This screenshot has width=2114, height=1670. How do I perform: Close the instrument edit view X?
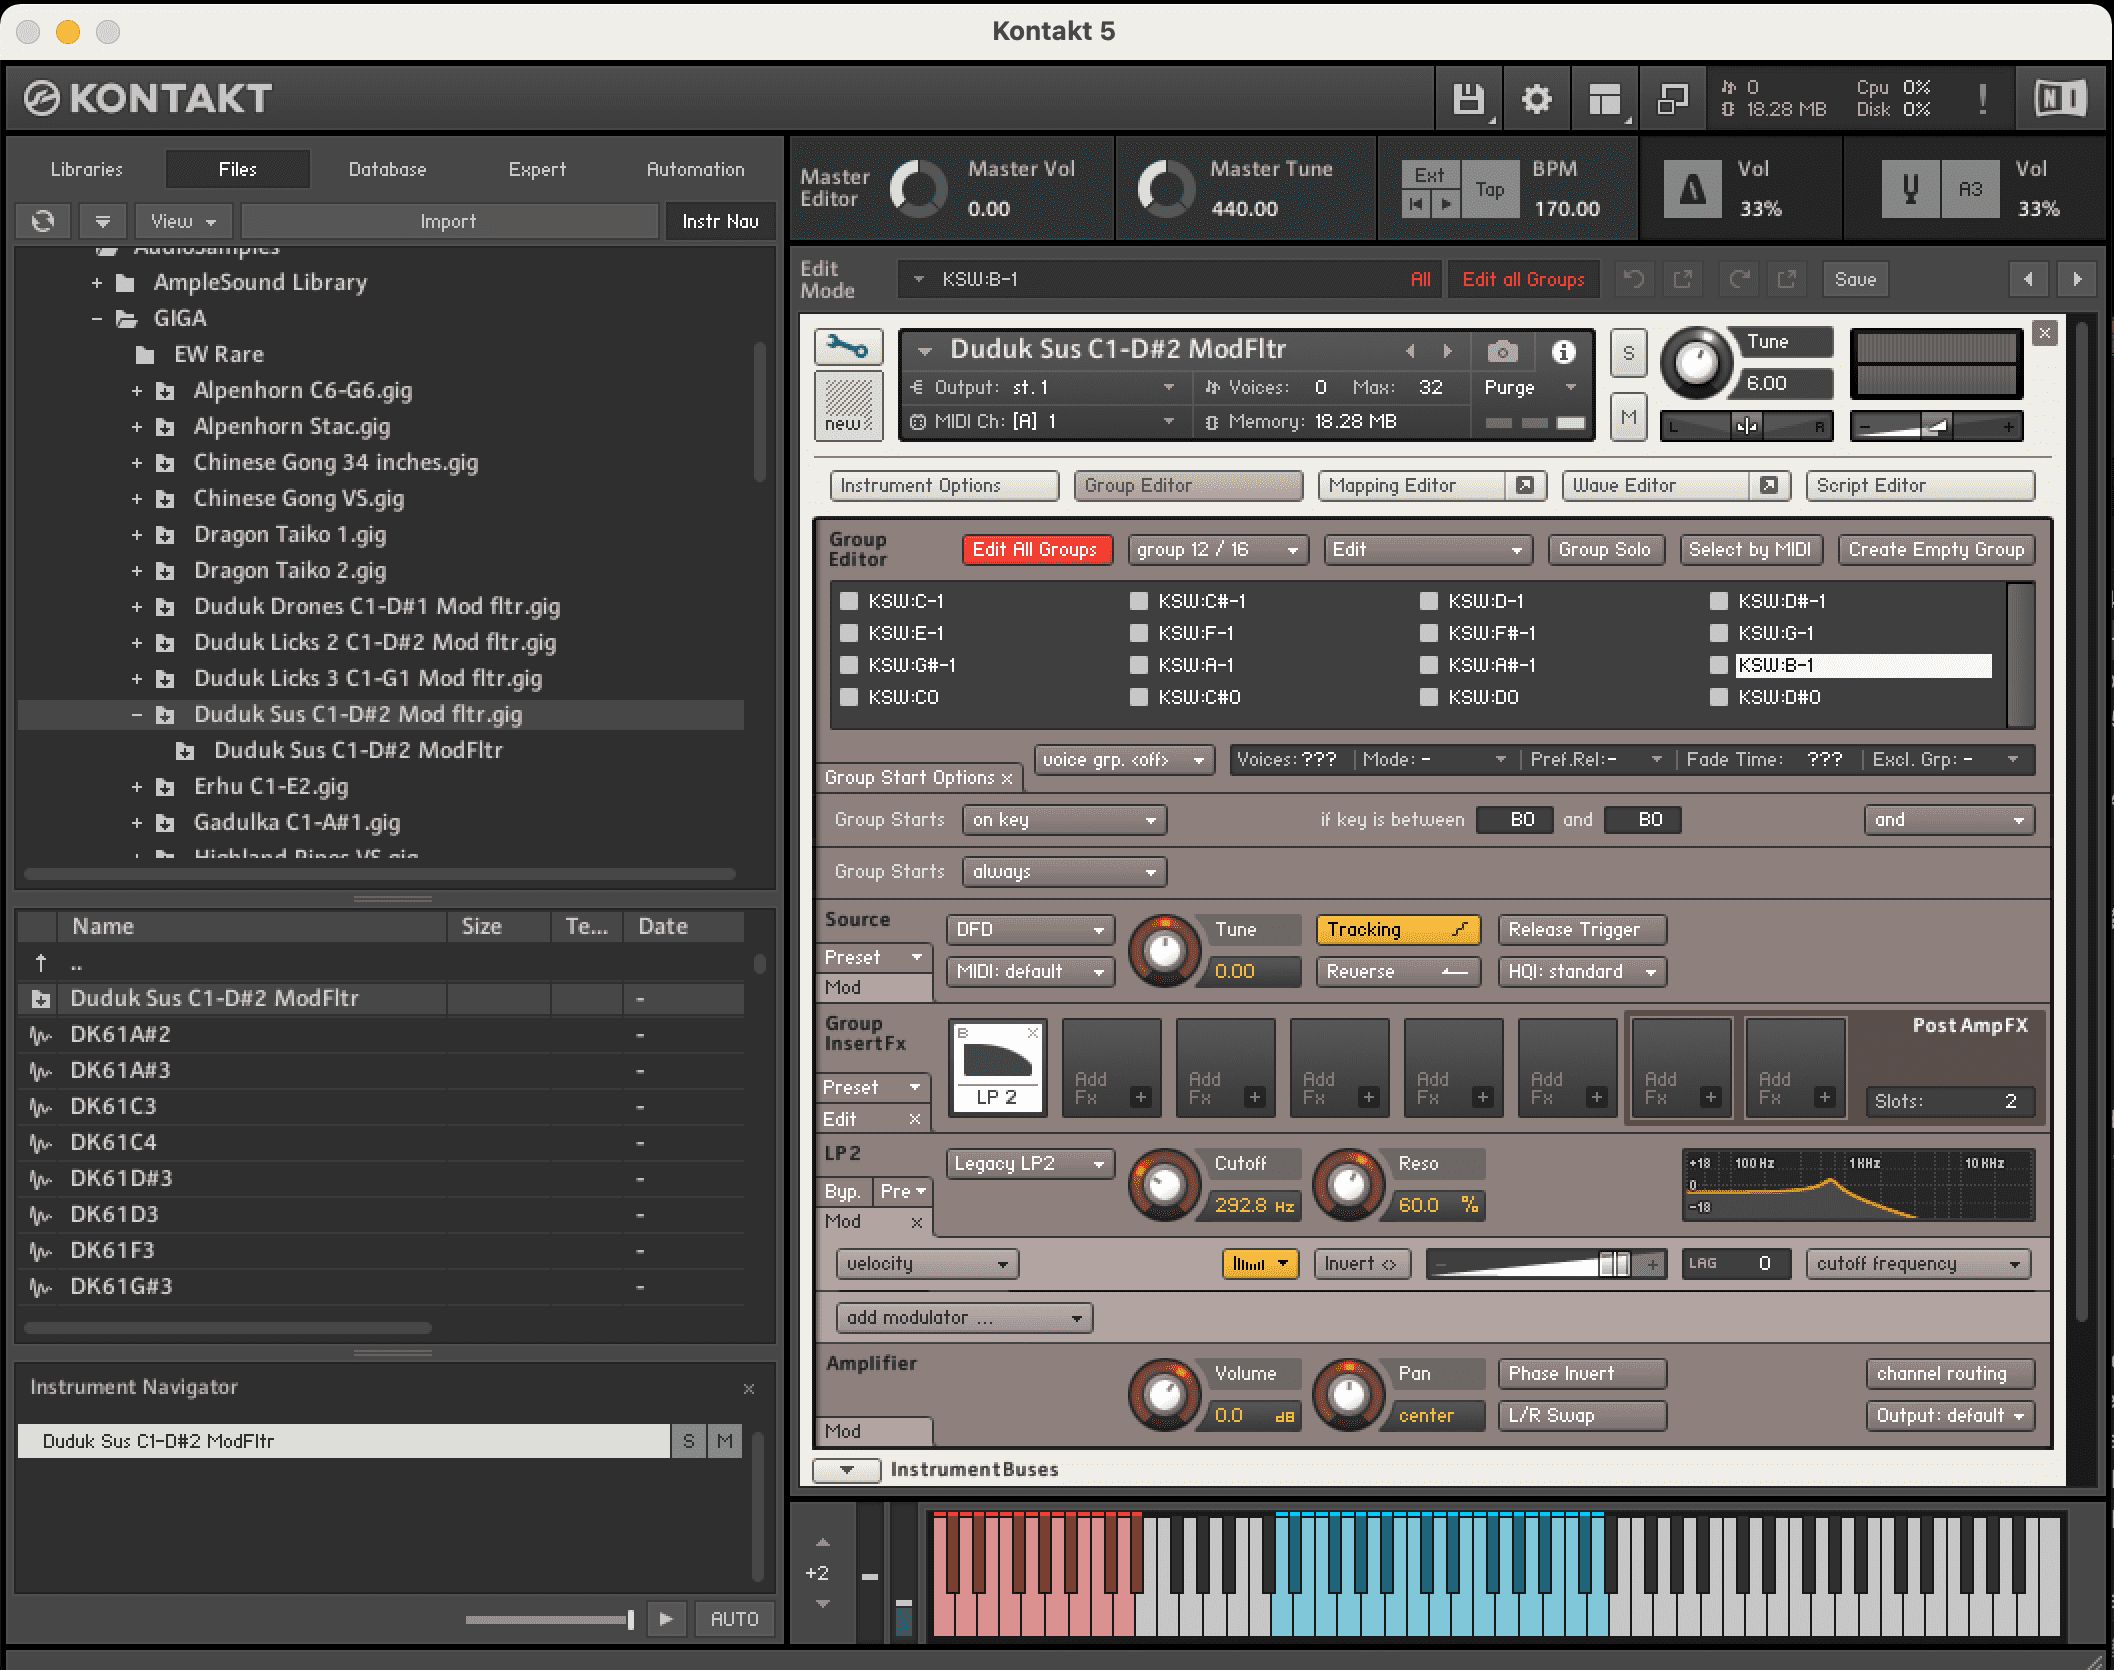pos(2045,333)
